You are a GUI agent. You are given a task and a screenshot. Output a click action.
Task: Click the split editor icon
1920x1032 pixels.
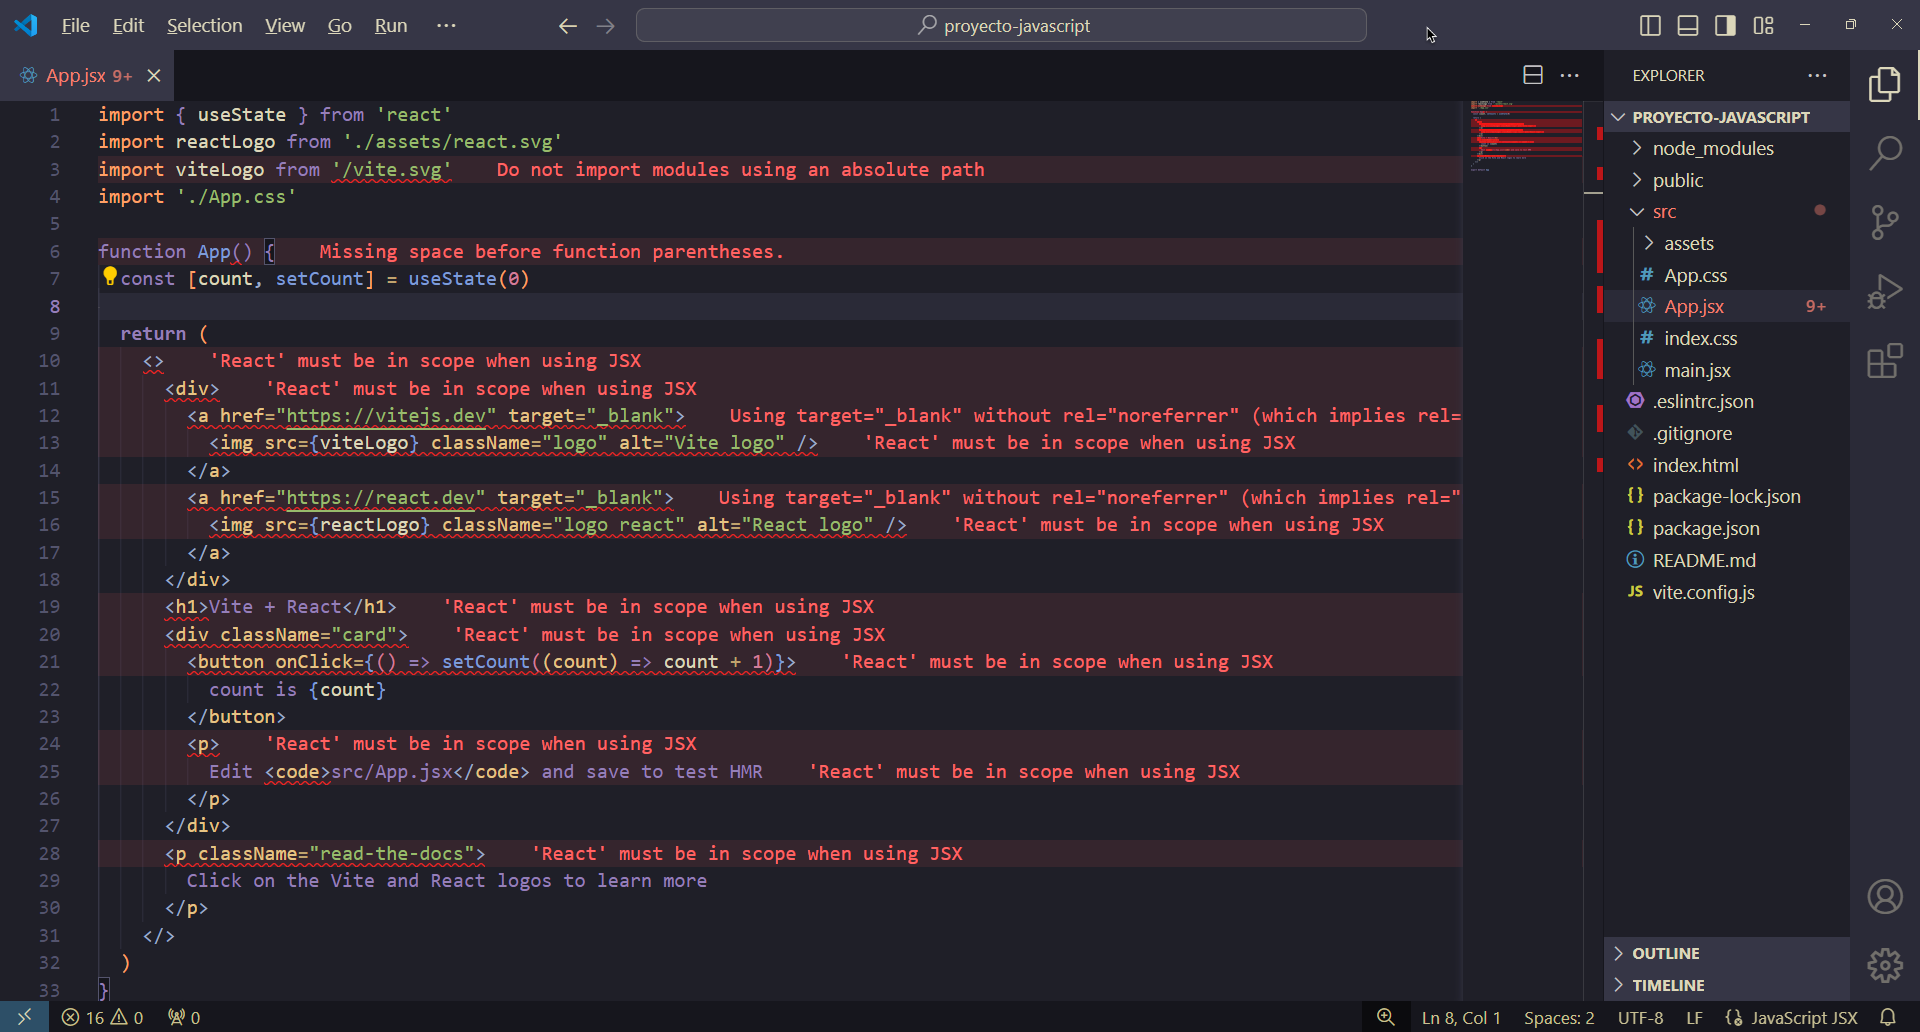tap(1532, 75)
